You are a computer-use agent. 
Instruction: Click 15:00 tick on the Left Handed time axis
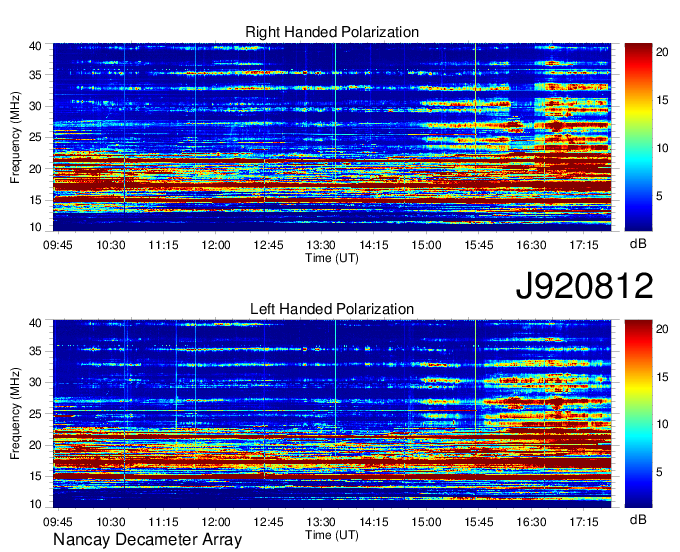[426, 522]
